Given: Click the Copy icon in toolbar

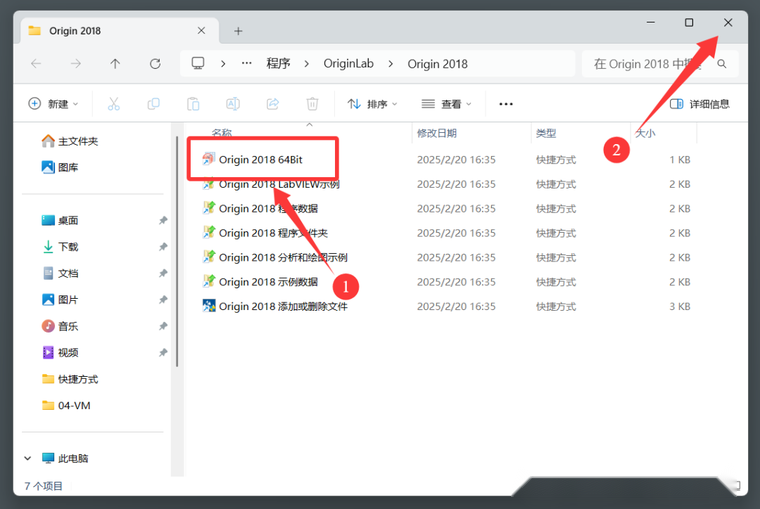Looking at the screenshot, I should pyautogui.click(x=153, y=104).
